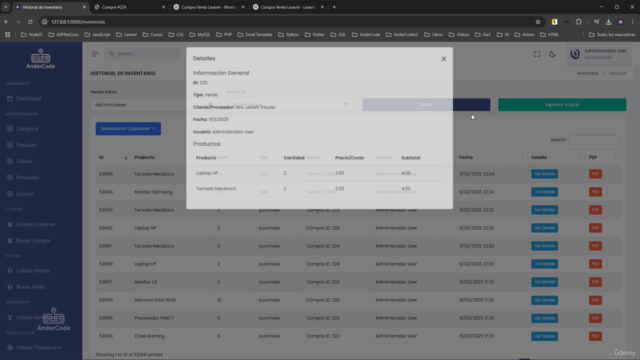The width and height of the screenshot is (640, 360).
Task: Click Ver Detalle for row 53654
Action: click(544, 336)
